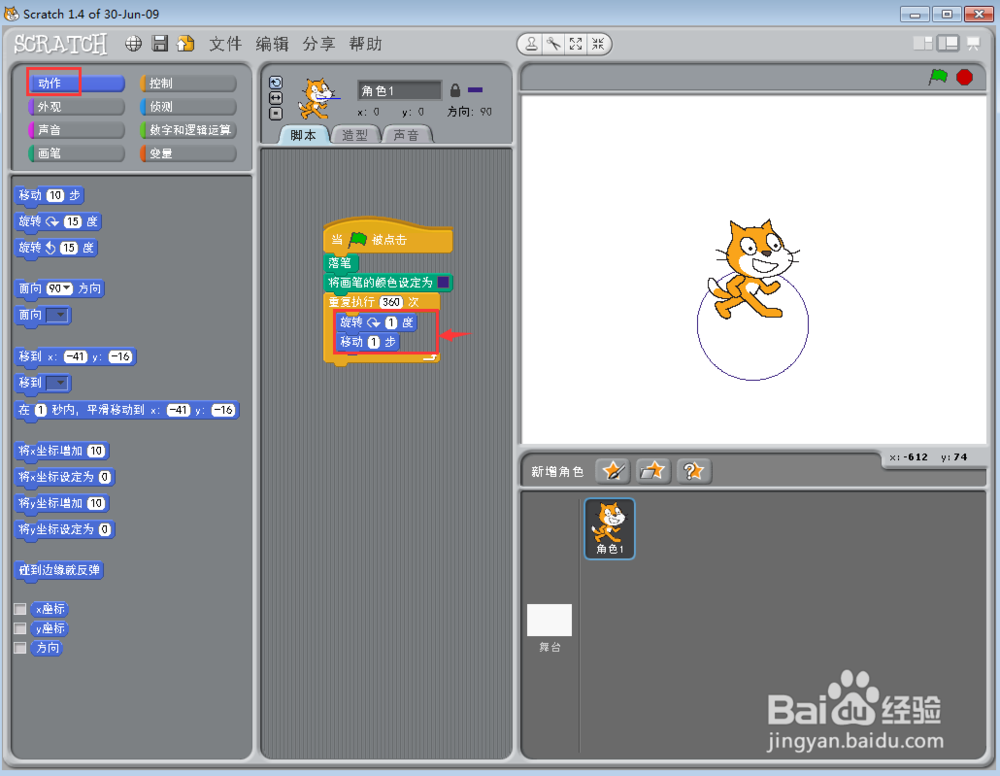Screen dimensions: 1000x776
Task: Select the grow sprite tool
Action: (x=576, y=44)
